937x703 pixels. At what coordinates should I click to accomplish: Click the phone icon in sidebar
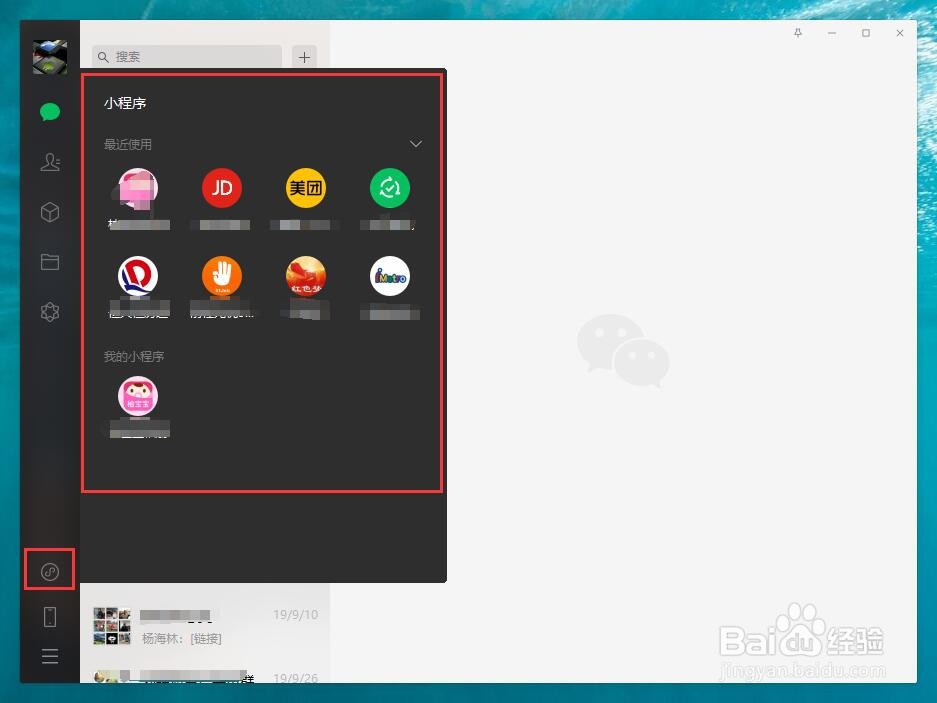(x=50, y=616)
